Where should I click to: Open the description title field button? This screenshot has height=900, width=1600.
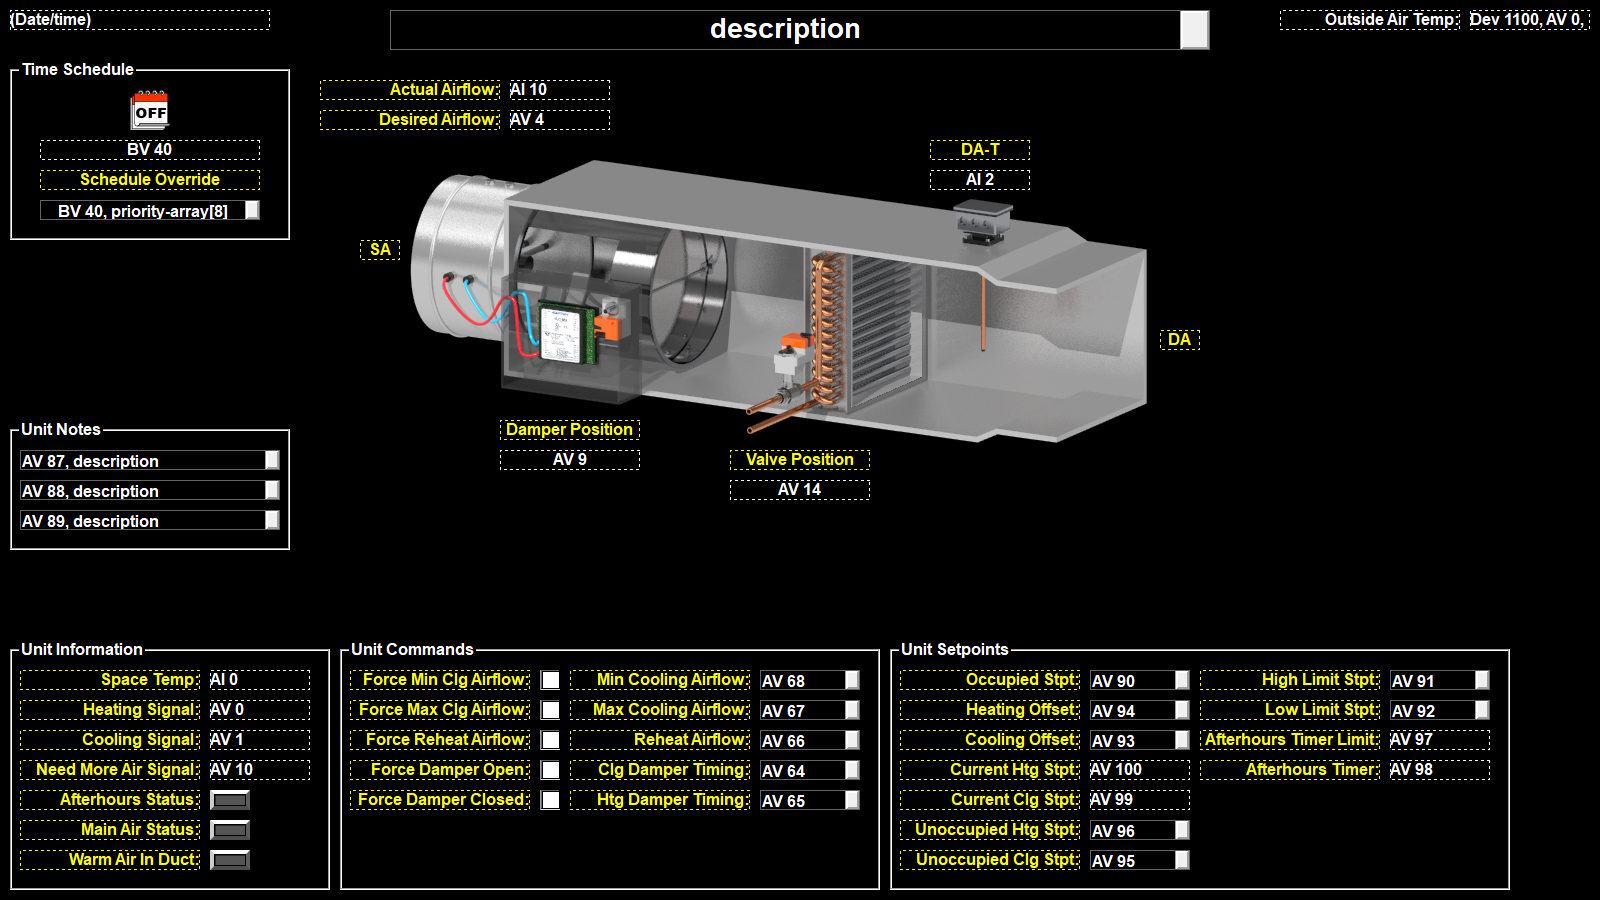[x=1194, y=30]
